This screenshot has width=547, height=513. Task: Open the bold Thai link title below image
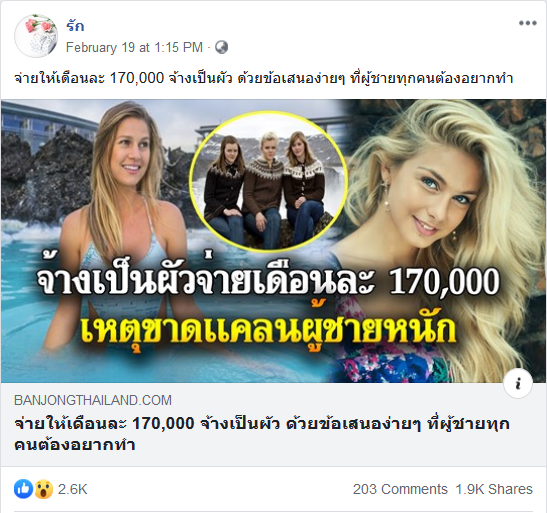(x=262, y=434)
